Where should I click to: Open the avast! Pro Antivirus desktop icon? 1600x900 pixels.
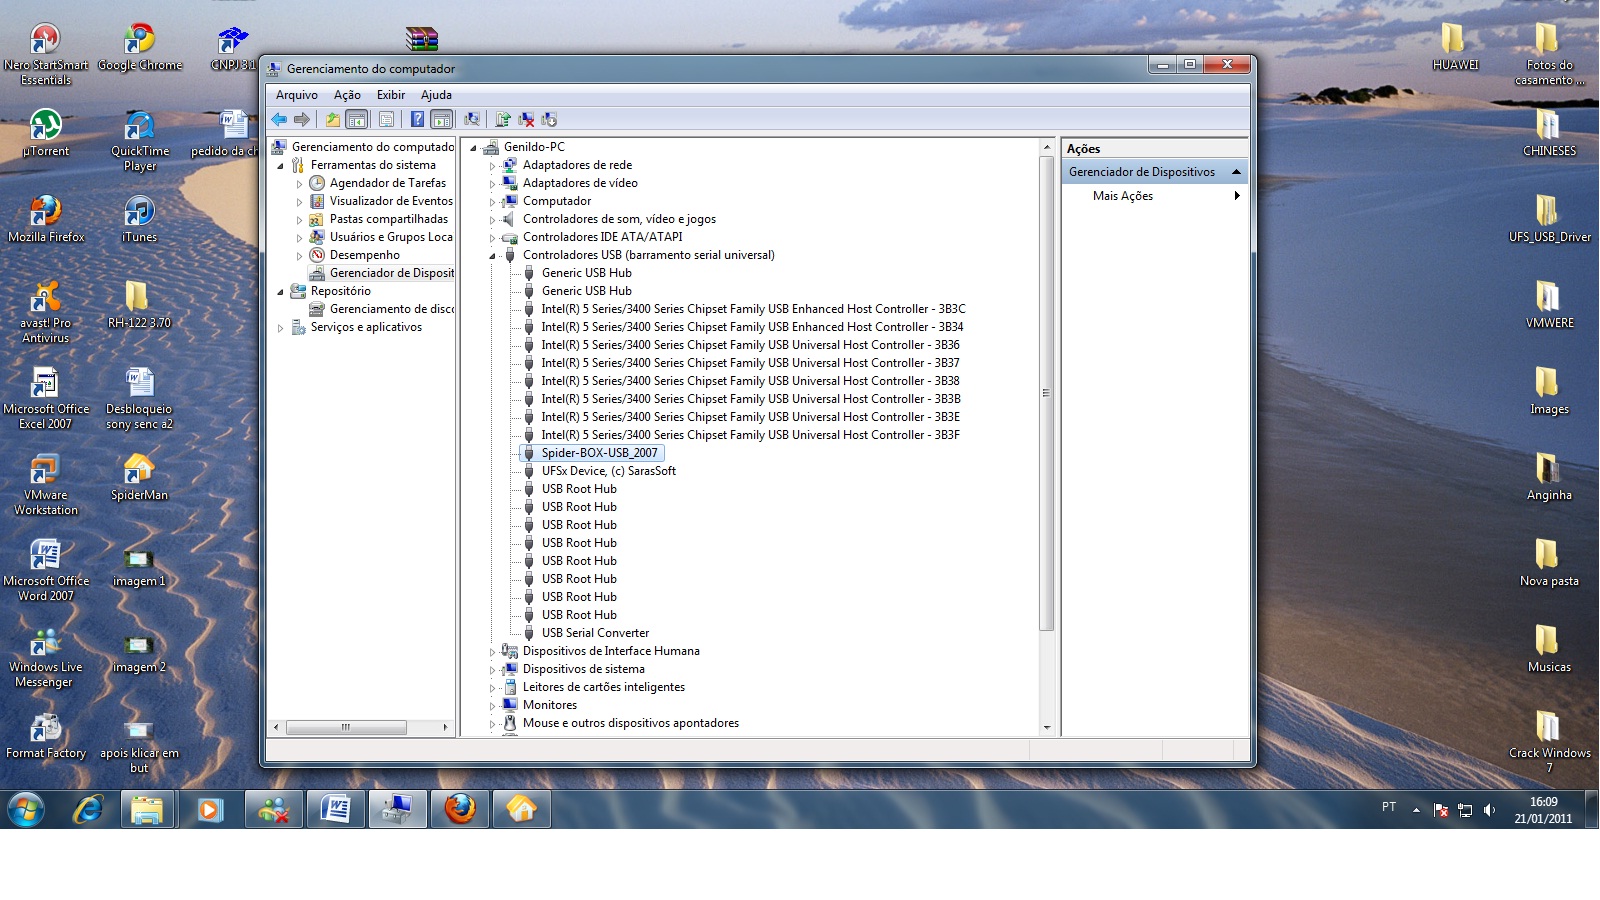(46, 312)
